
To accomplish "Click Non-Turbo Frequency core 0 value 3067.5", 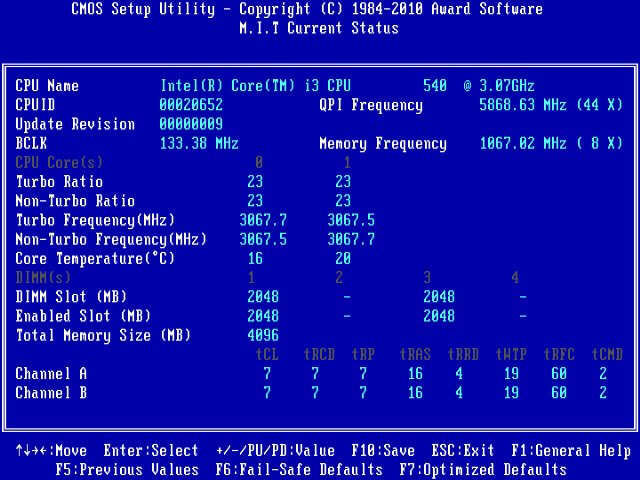I will tap(263, 239).
